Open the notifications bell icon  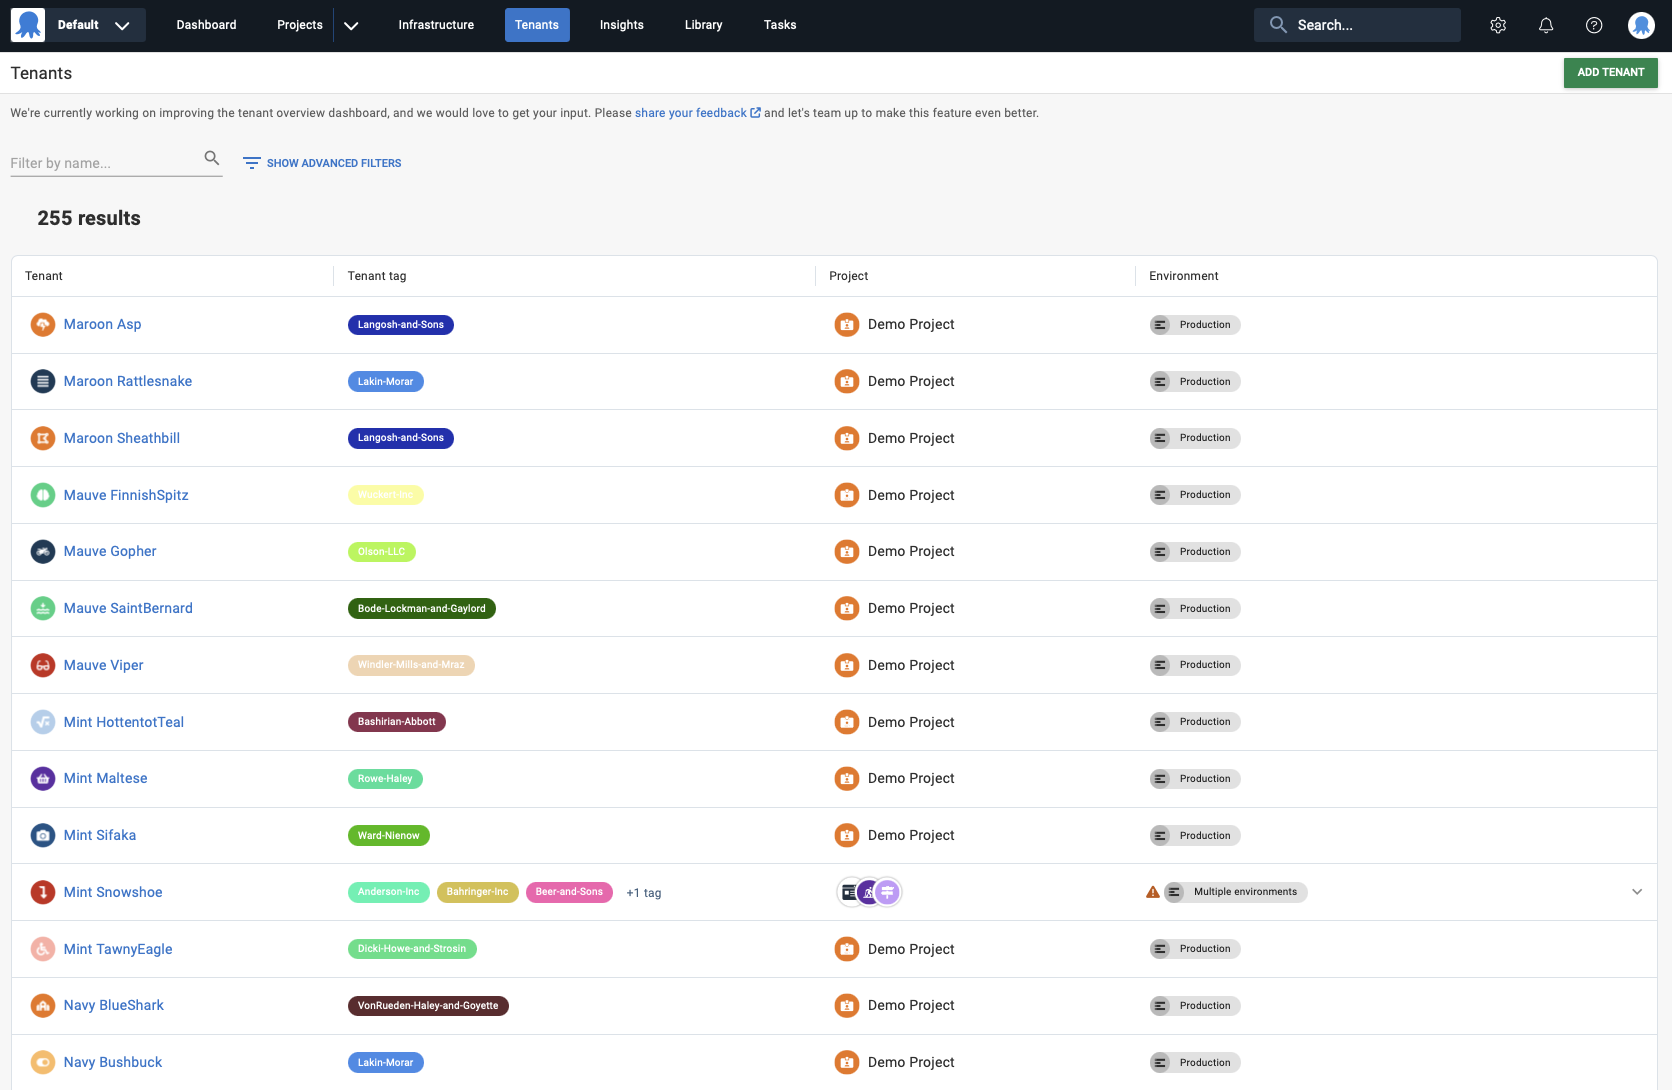pos(1545,24)
